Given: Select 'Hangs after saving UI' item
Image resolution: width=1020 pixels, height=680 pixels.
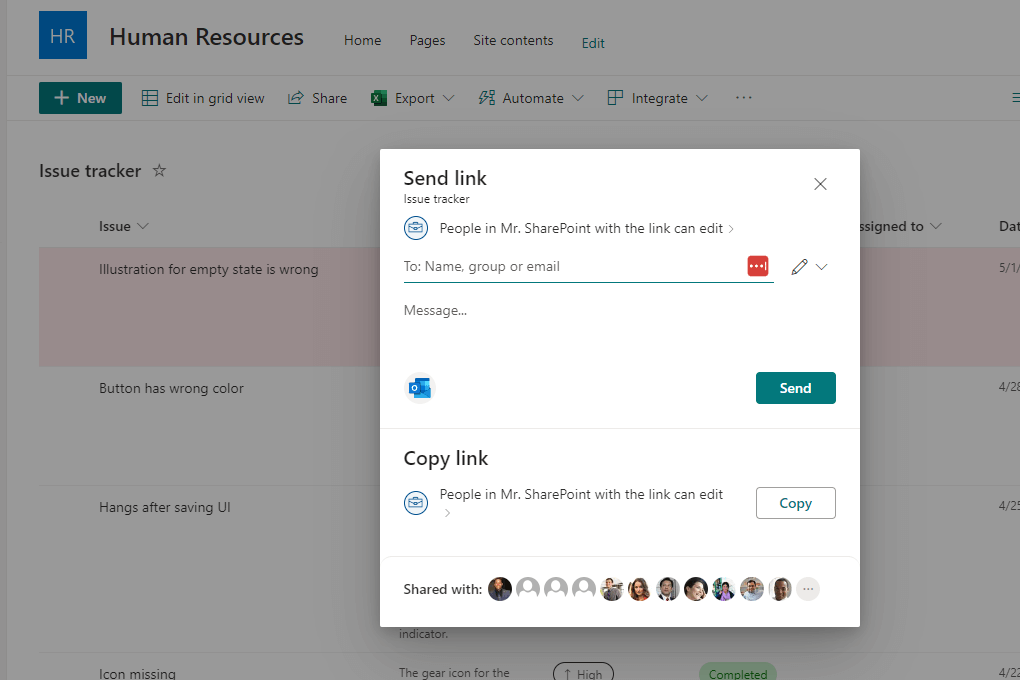Looking at the screenshot, I should [x=165, y=508].
